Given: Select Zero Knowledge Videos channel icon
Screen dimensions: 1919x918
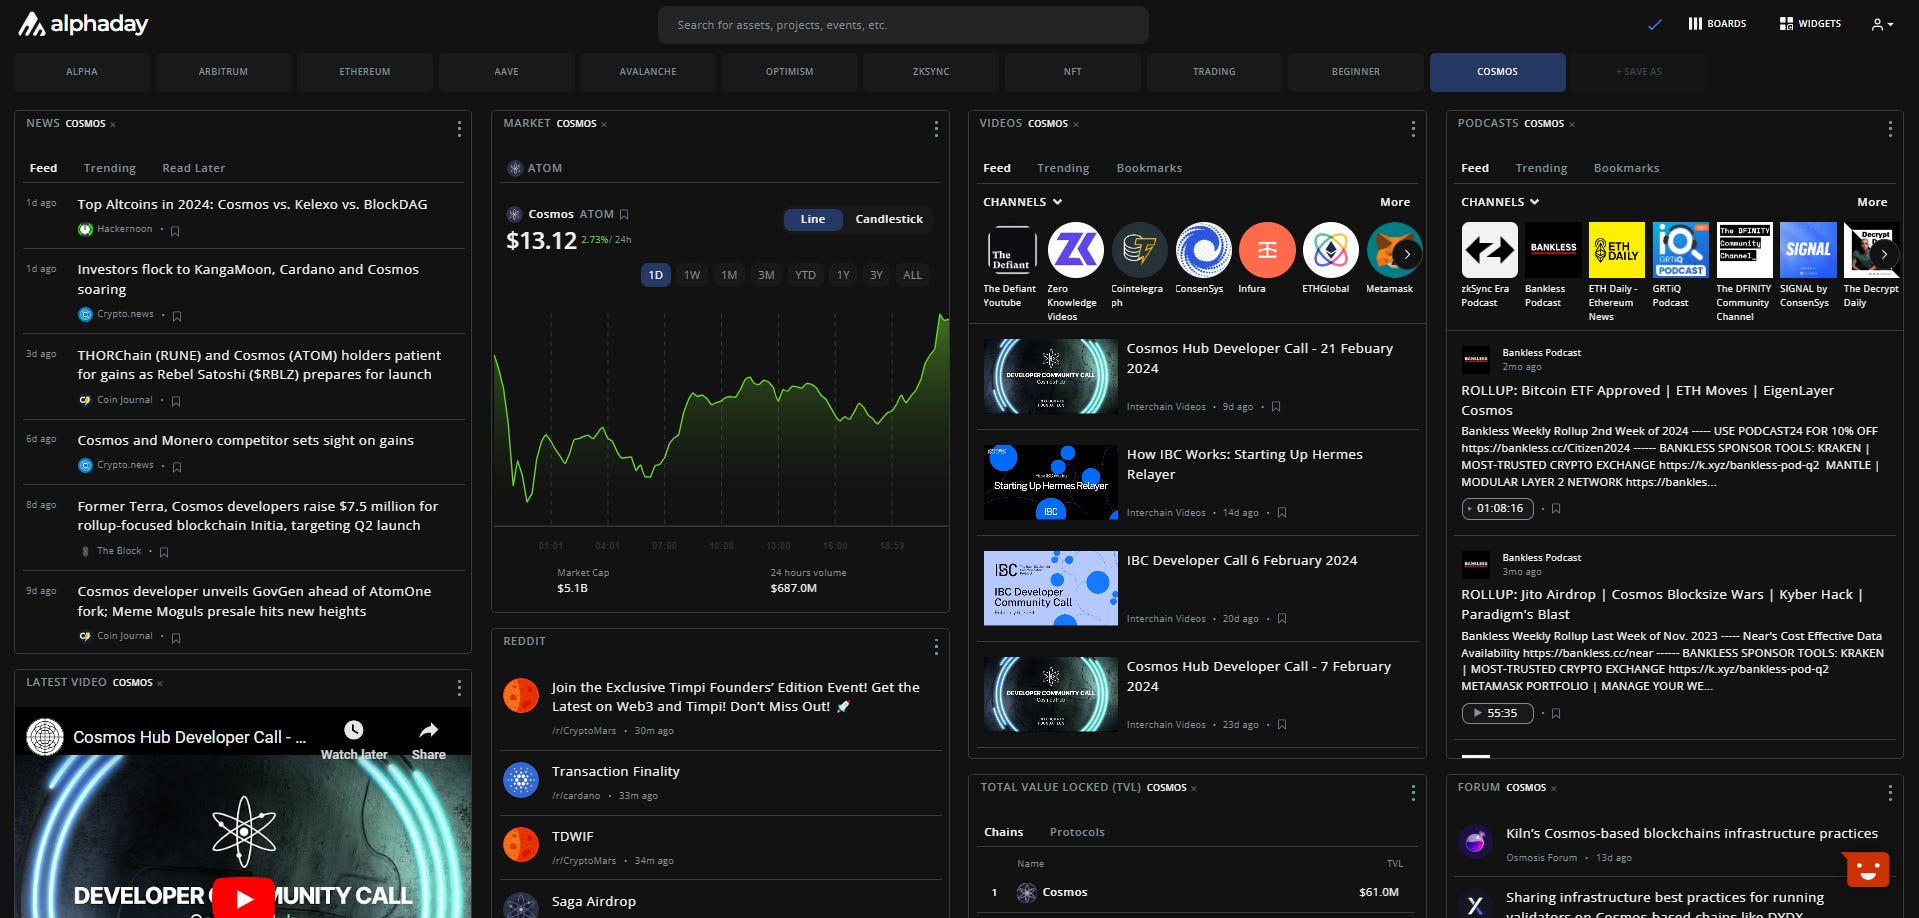Looking at the screenshot, I should click(x=1075, y=250).
